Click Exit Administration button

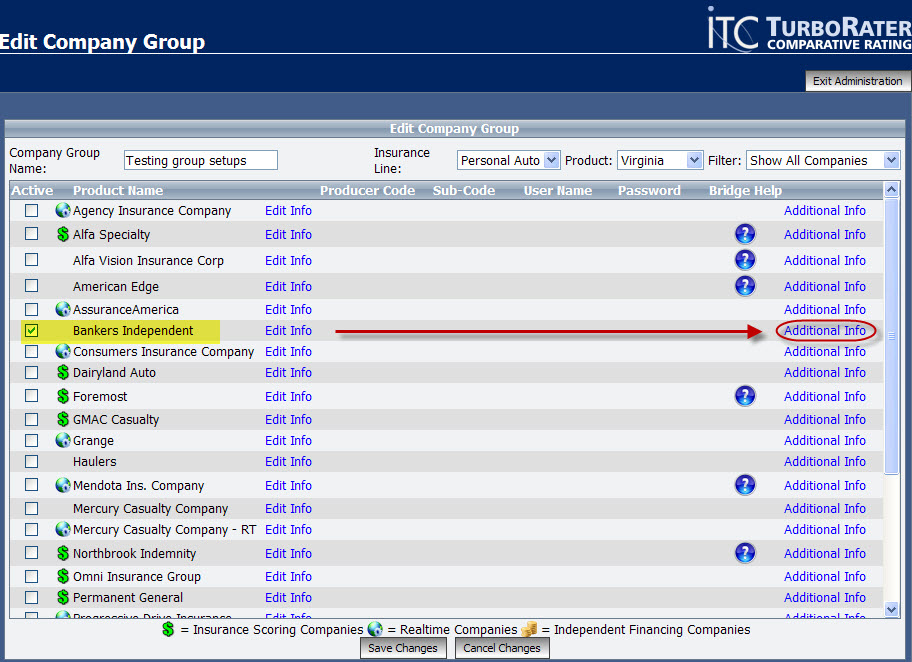(x=857, y=81)
